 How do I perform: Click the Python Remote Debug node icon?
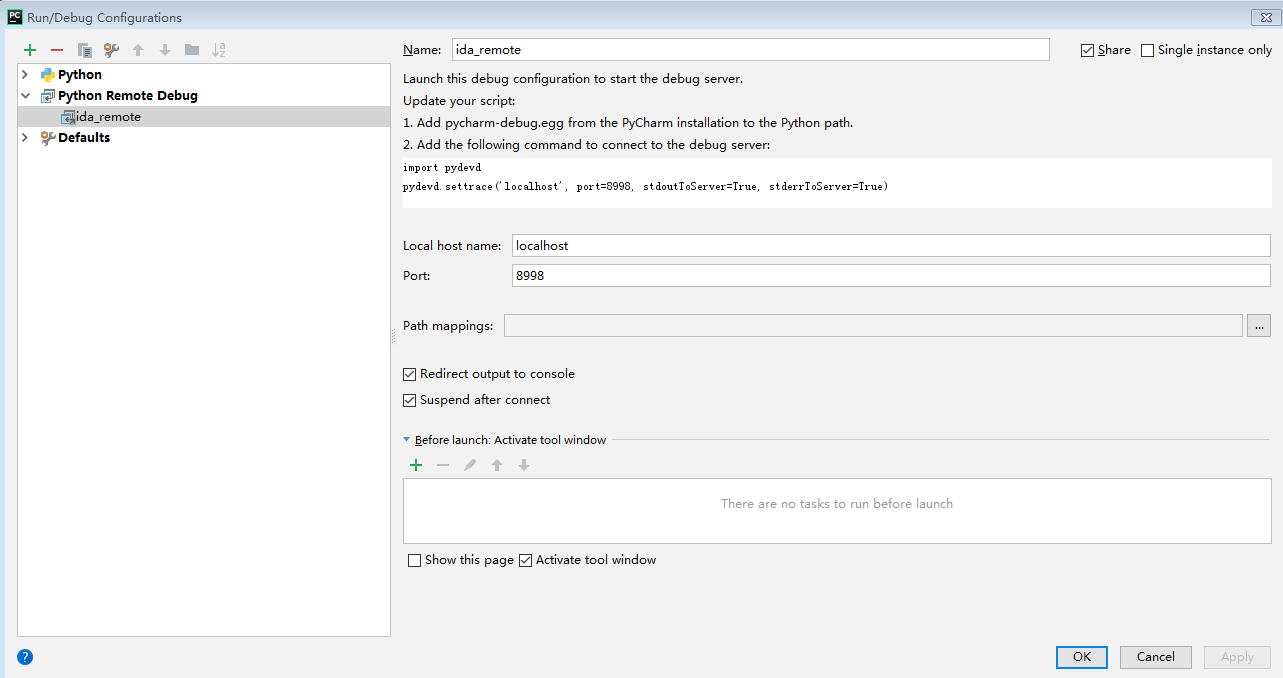pos(48,96)
